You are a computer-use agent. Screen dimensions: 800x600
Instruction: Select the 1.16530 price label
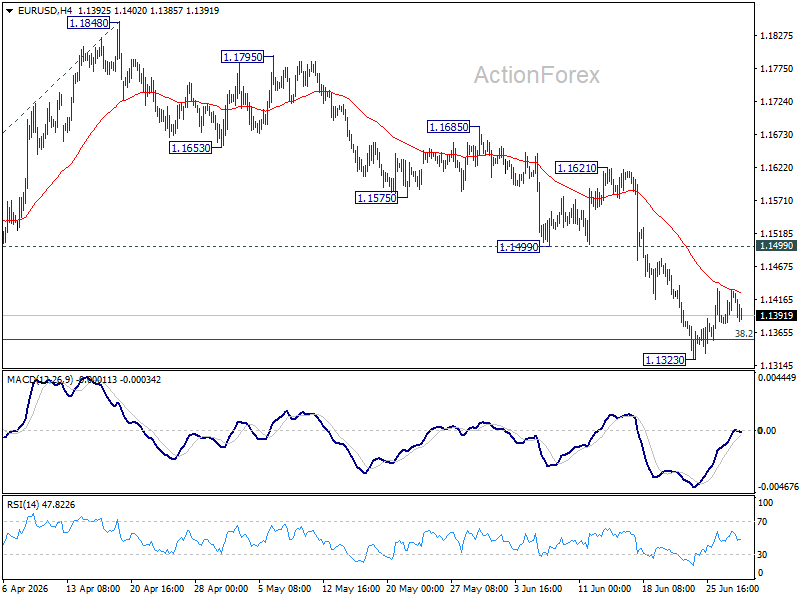coord(190,148)
